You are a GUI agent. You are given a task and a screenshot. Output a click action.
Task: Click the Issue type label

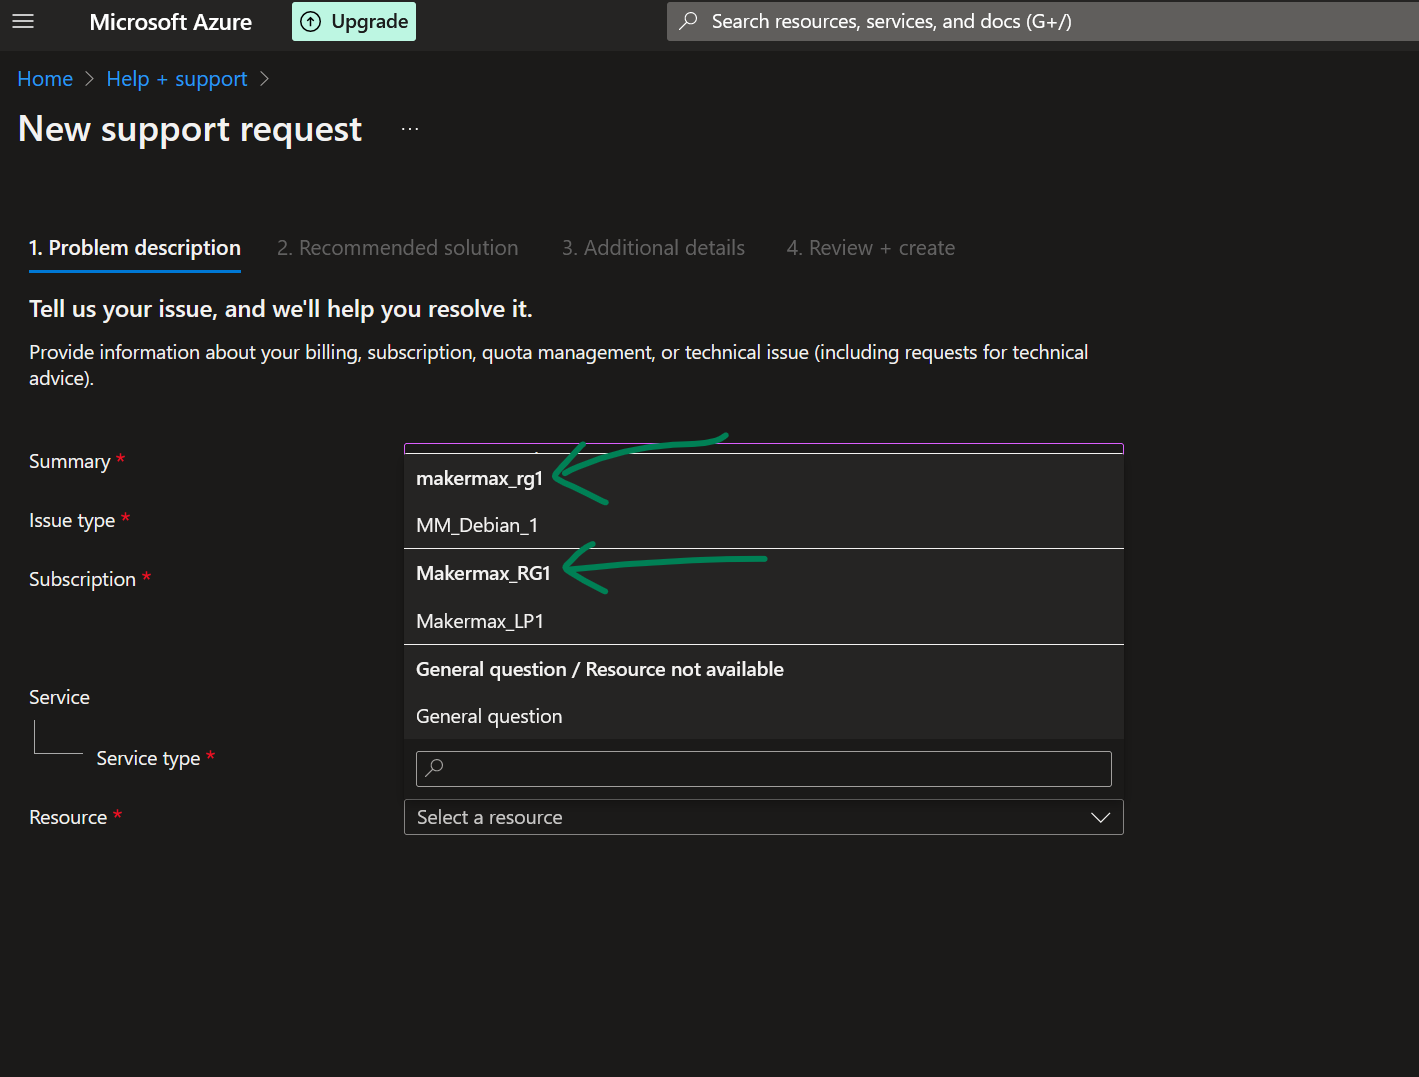click(x=72, y=520)
